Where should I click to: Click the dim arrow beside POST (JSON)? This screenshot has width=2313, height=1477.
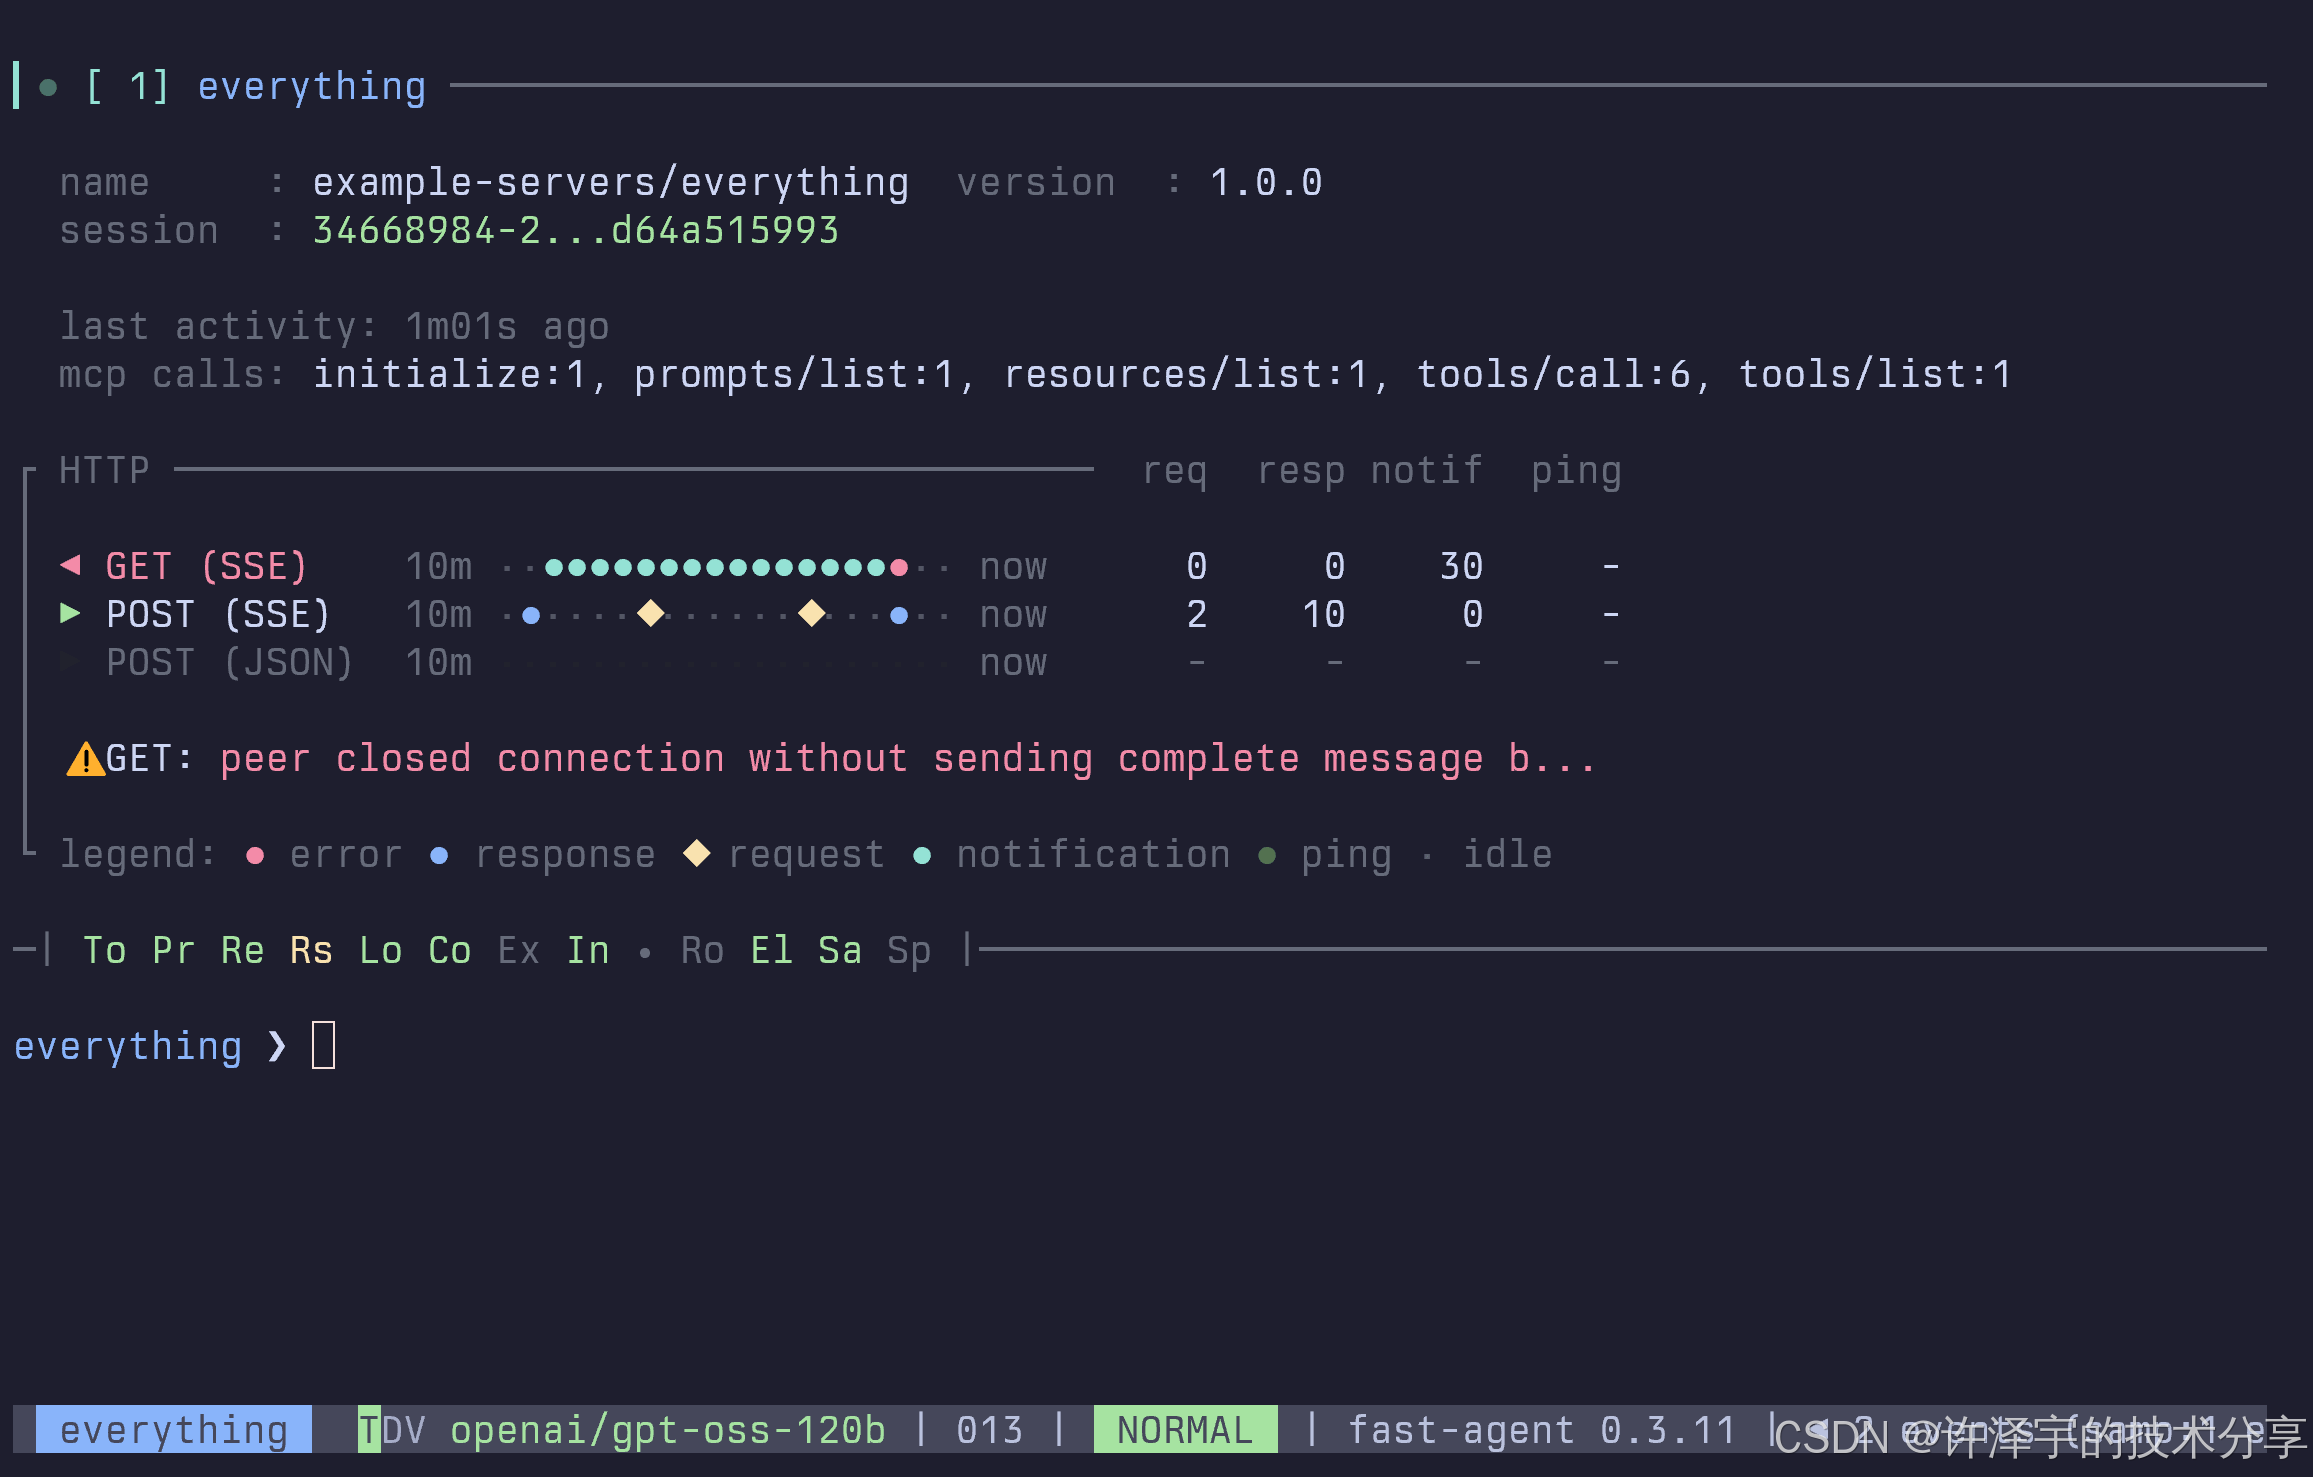(70, 661)
